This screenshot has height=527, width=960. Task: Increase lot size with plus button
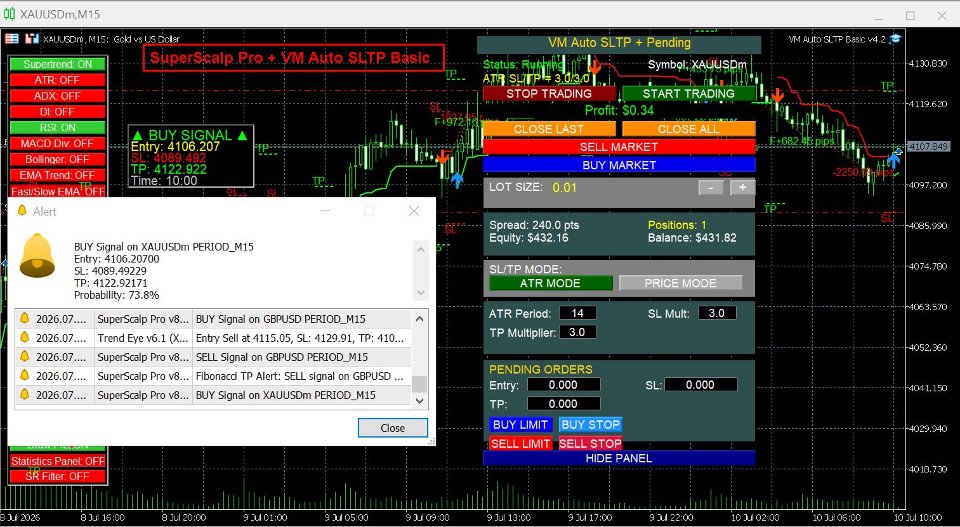[742, 187]
